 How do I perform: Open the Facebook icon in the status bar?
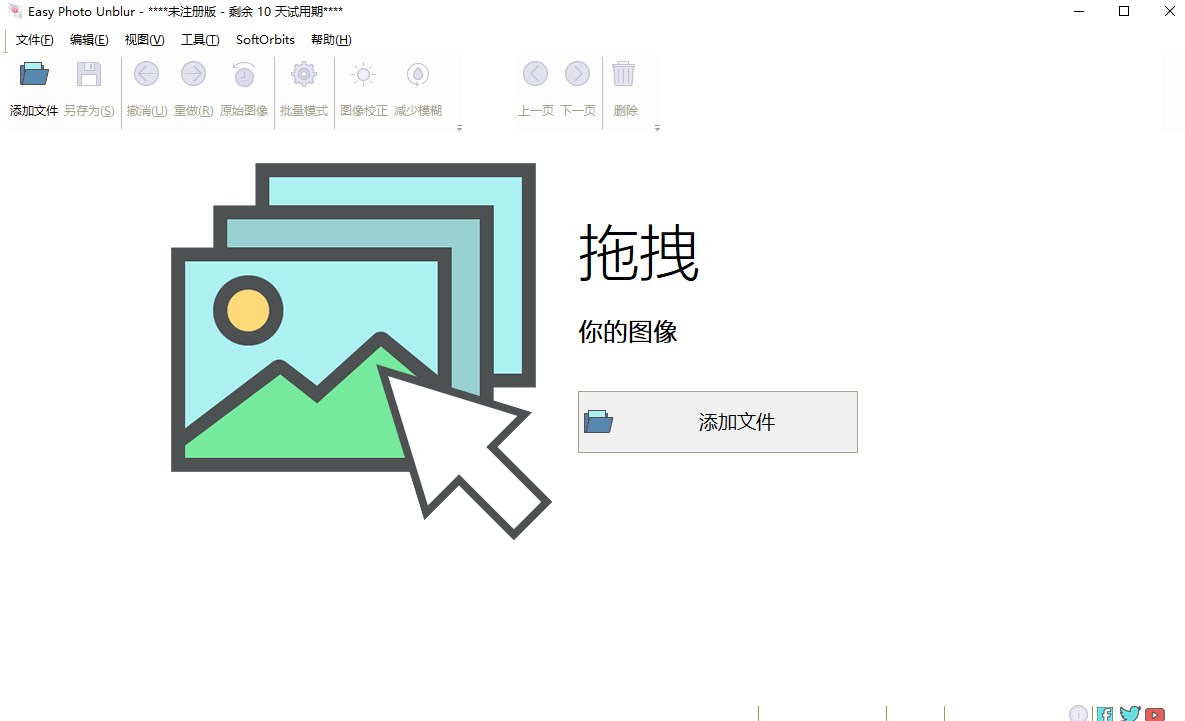1104,713
